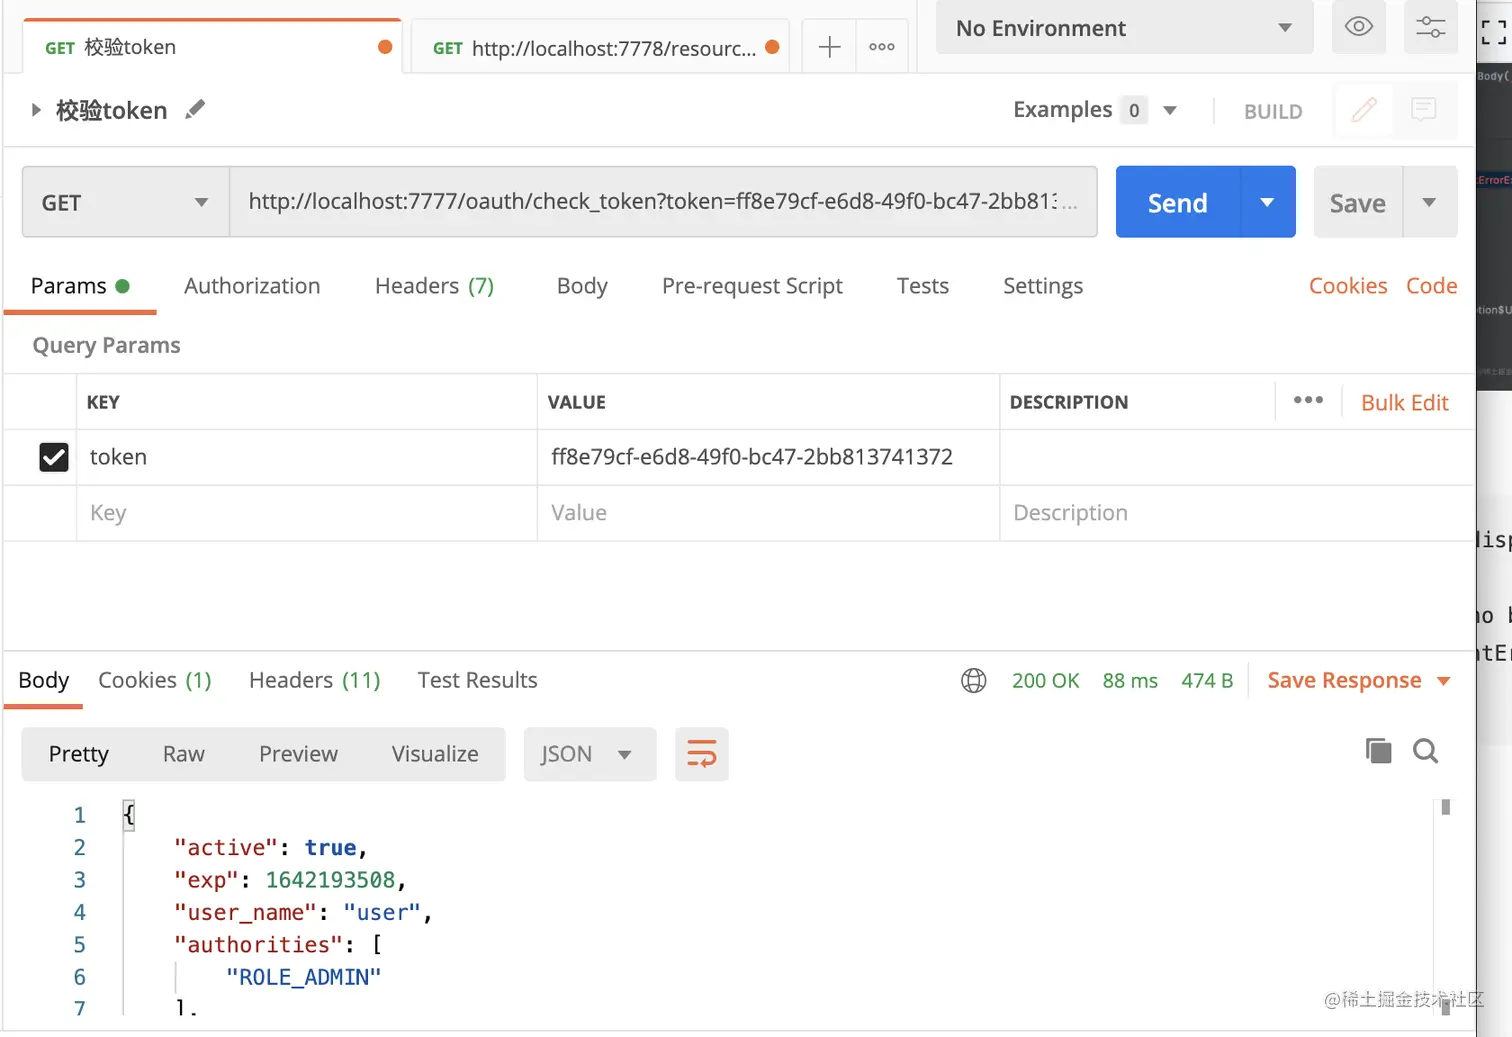Rename request using pencil icon beside 校验token
The height and width of the screenshot is (1037, 1512).
(x=195, y=109)
